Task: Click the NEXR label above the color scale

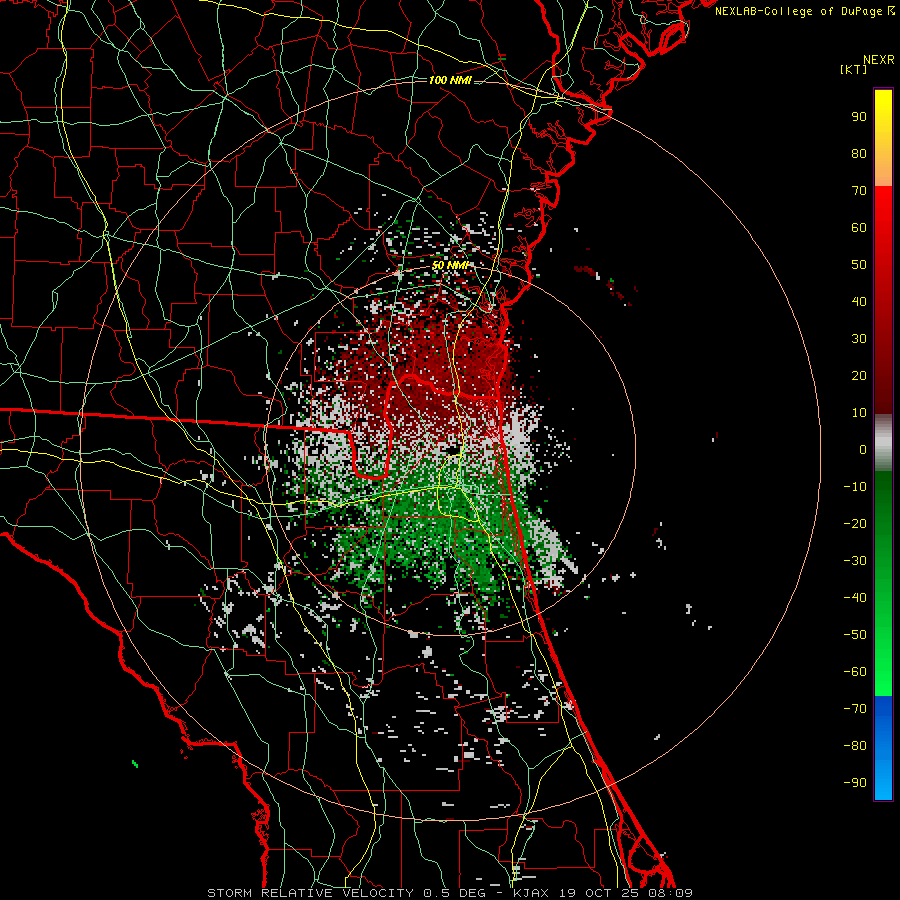Action: pos(878,60)
